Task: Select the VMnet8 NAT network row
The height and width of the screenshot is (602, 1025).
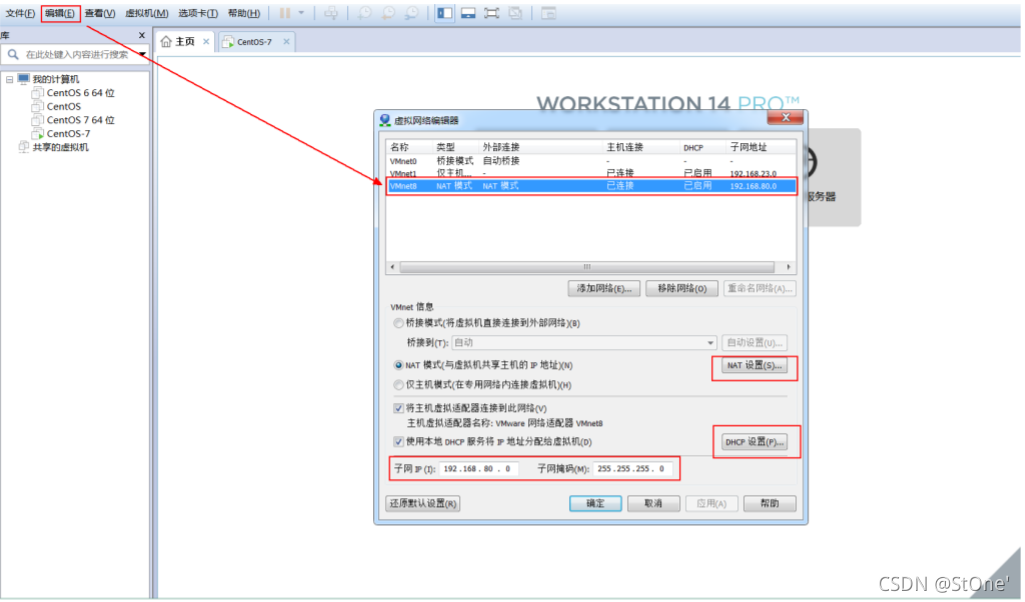Action: pyautogui.click(x=591, y=186)
